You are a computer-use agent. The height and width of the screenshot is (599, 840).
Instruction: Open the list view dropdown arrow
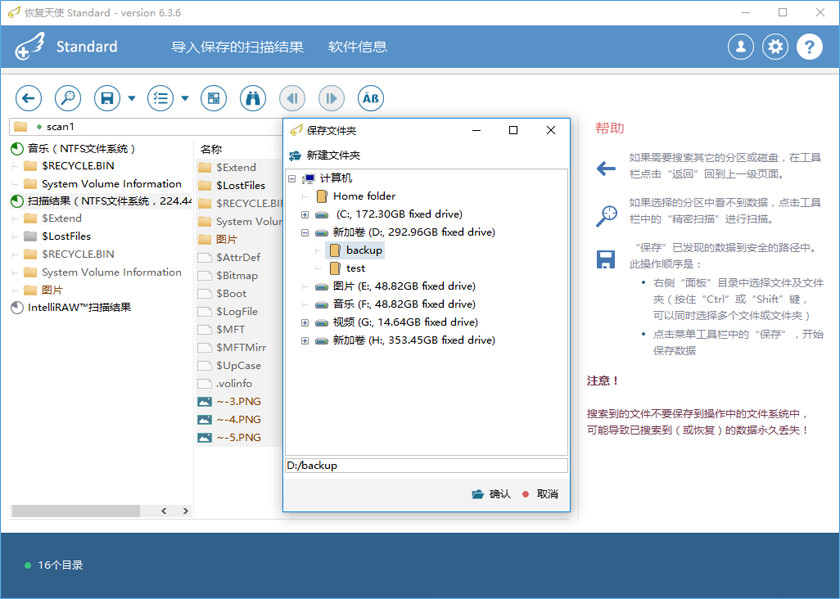tap(185, 99)
